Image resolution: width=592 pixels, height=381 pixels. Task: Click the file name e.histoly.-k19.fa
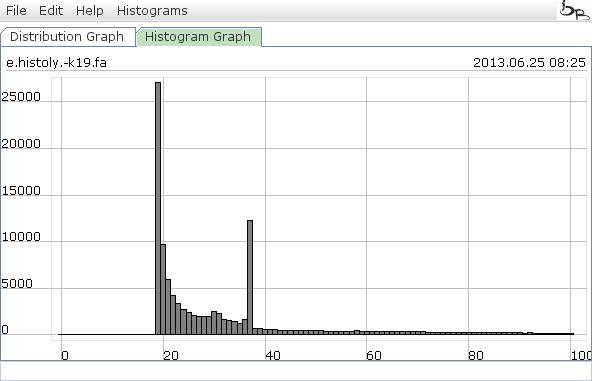pos(57,62)
